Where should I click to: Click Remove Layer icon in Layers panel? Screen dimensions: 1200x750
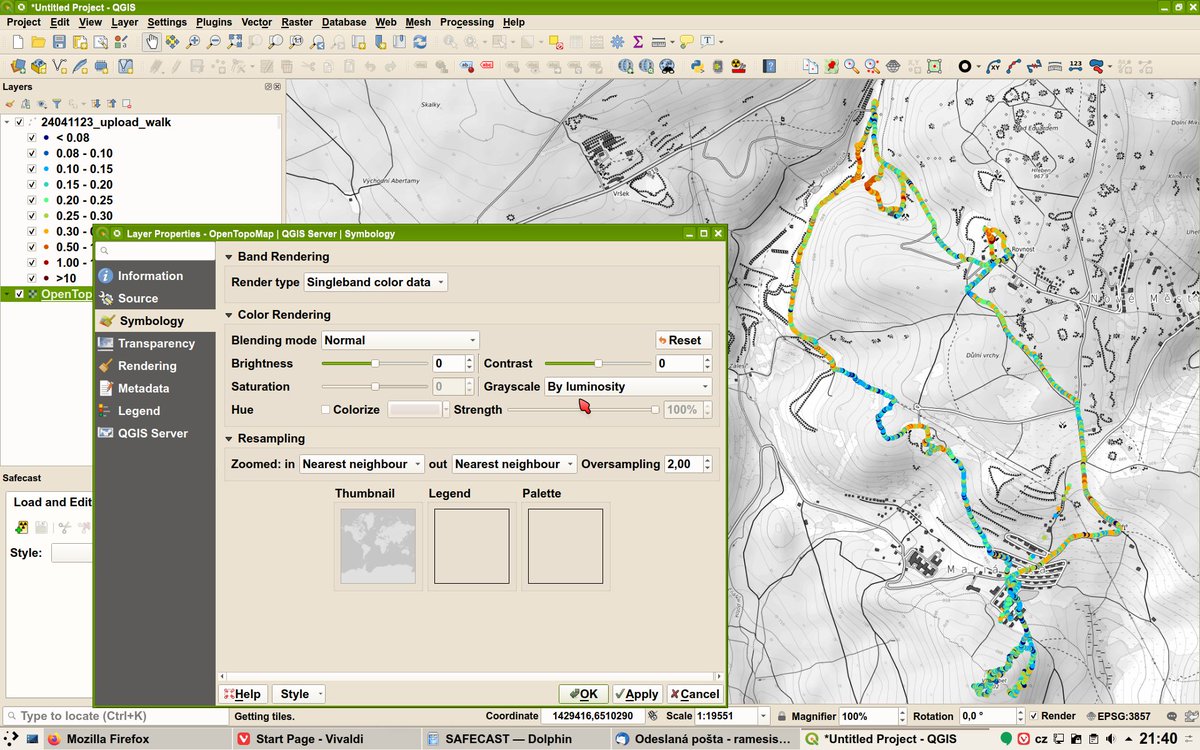coord(126,104)
